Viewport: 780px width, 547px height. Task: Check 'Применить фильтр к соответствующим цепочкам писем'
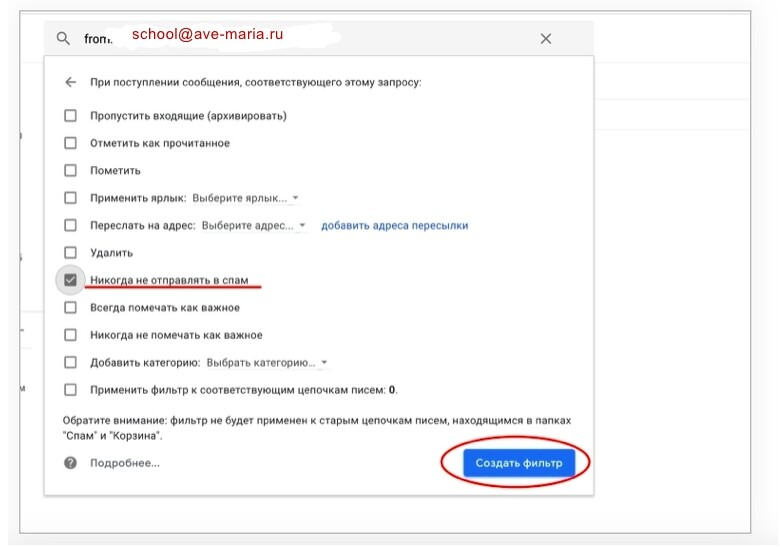point(71,390)
